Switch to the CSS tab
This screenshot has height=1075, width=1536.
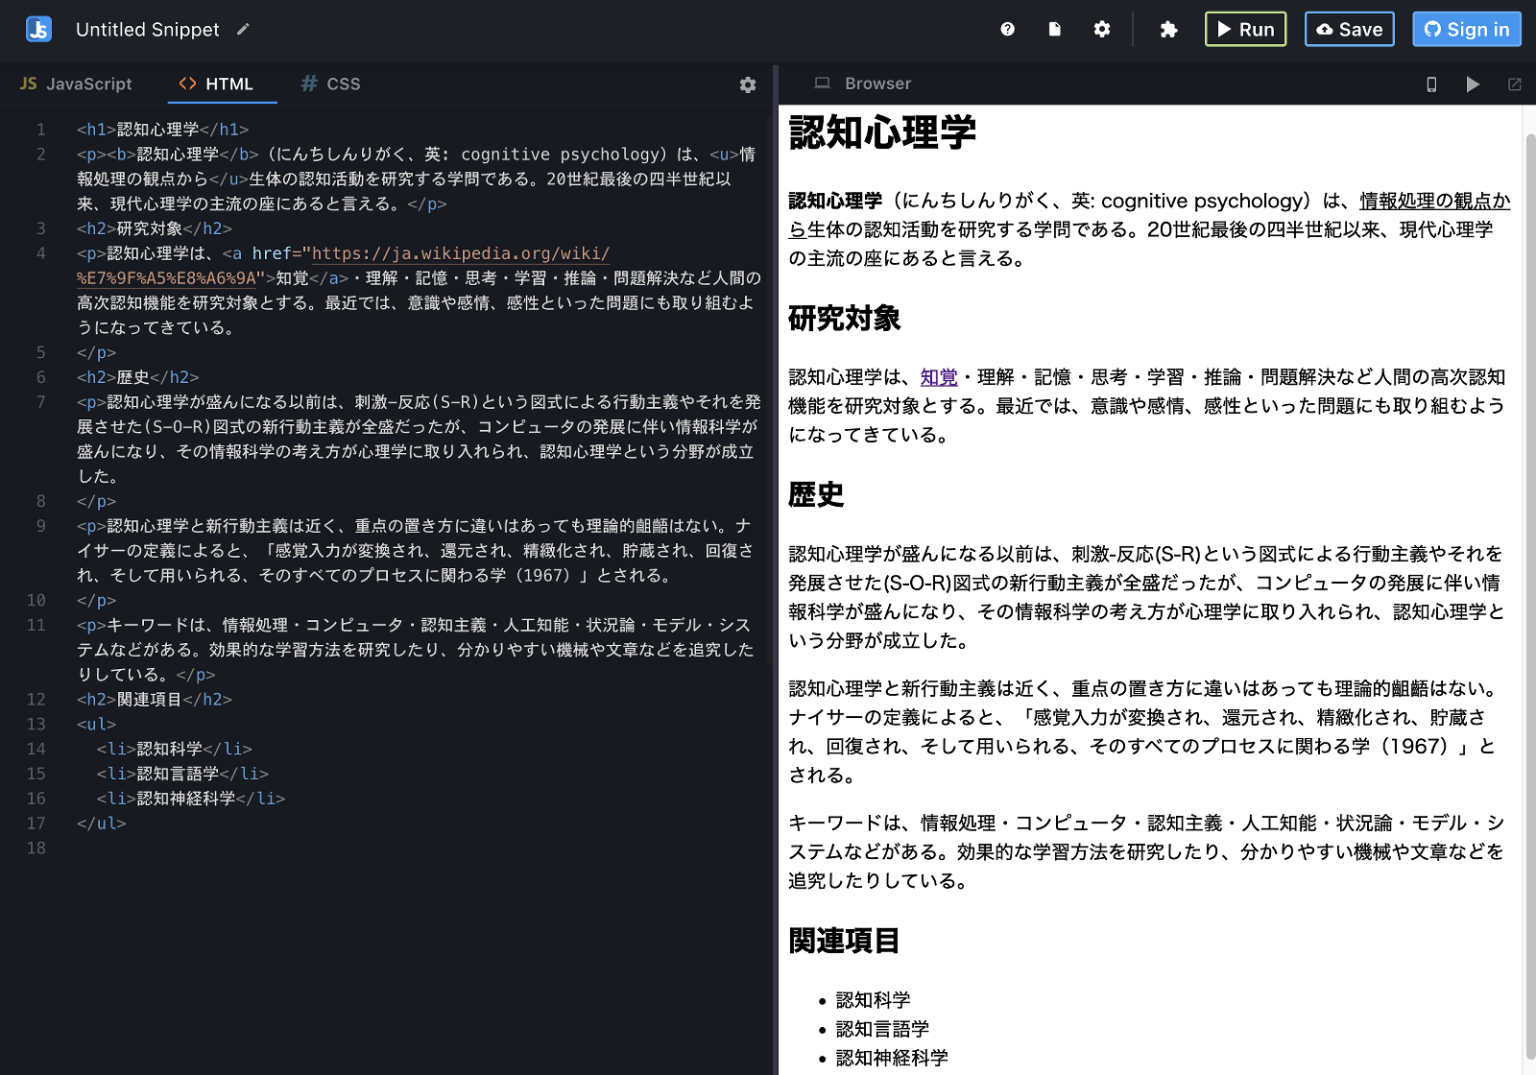click(x=330, y=84)
